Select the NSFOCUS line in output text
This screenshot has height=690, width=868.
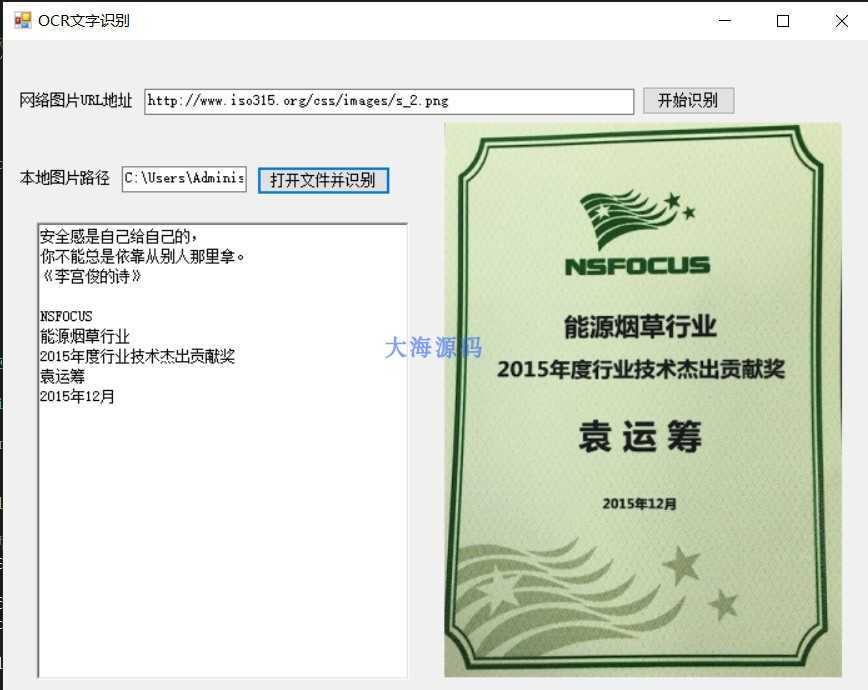(66, 316)
